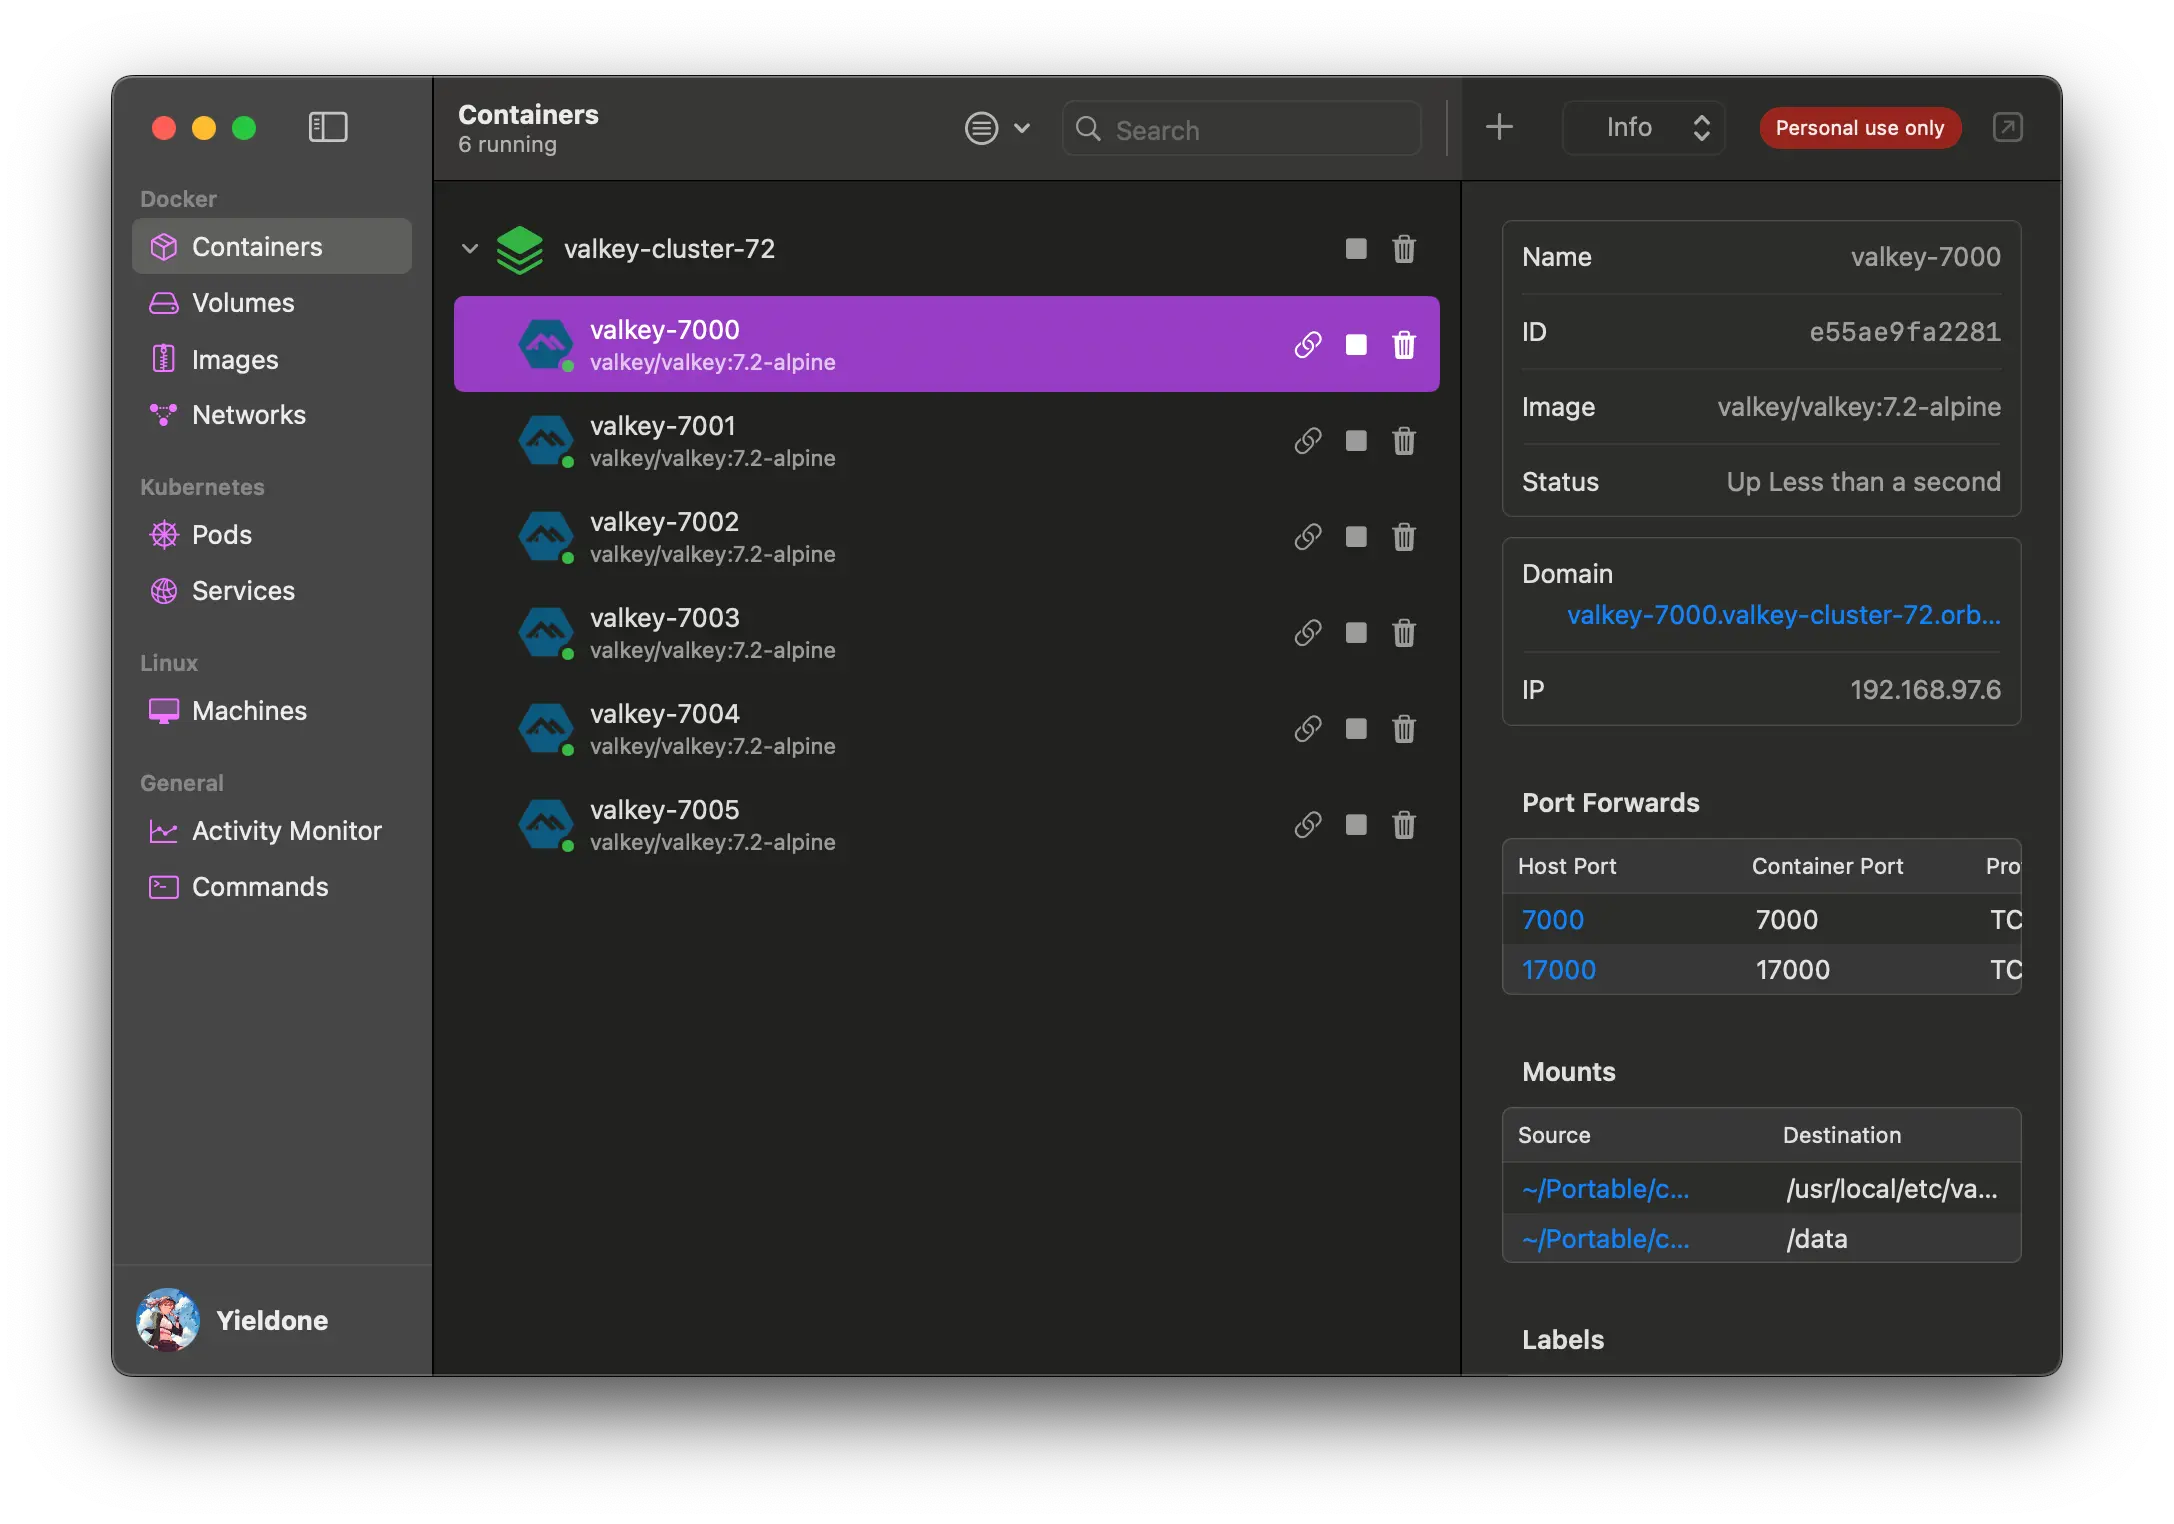Stop the valkey-7001 container
This screenshot has height=1524, width=2174.
coord(1355,441)
